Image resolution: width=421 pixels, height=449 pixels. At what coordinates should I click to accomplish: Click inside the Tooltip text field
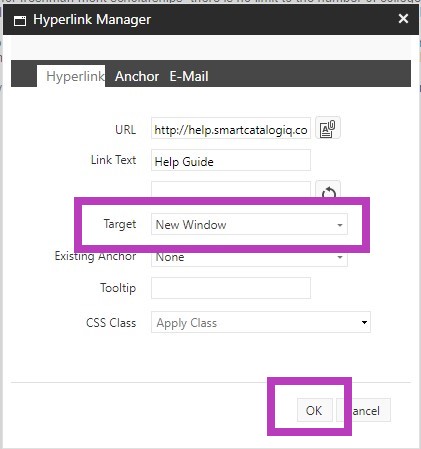[231, 288]
